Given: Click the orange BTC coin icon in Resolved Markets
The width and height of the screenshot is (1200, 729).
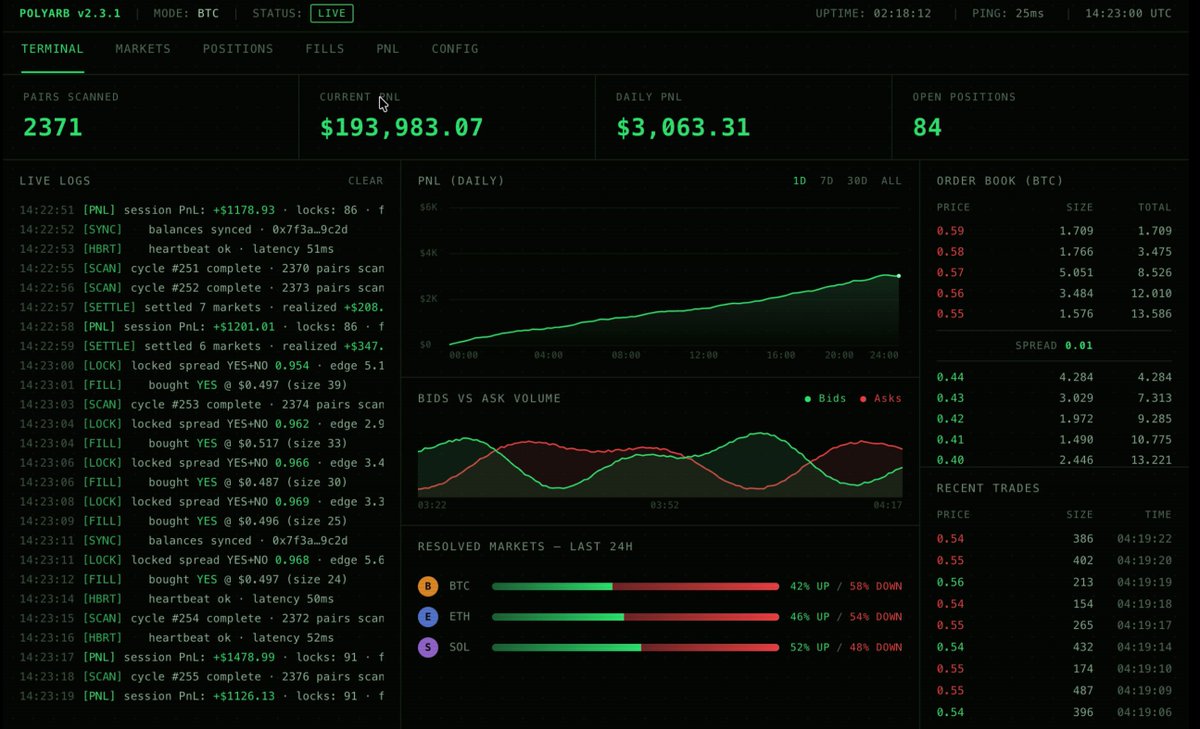Looking at the screenshot, I should click(x=428, y=586).
